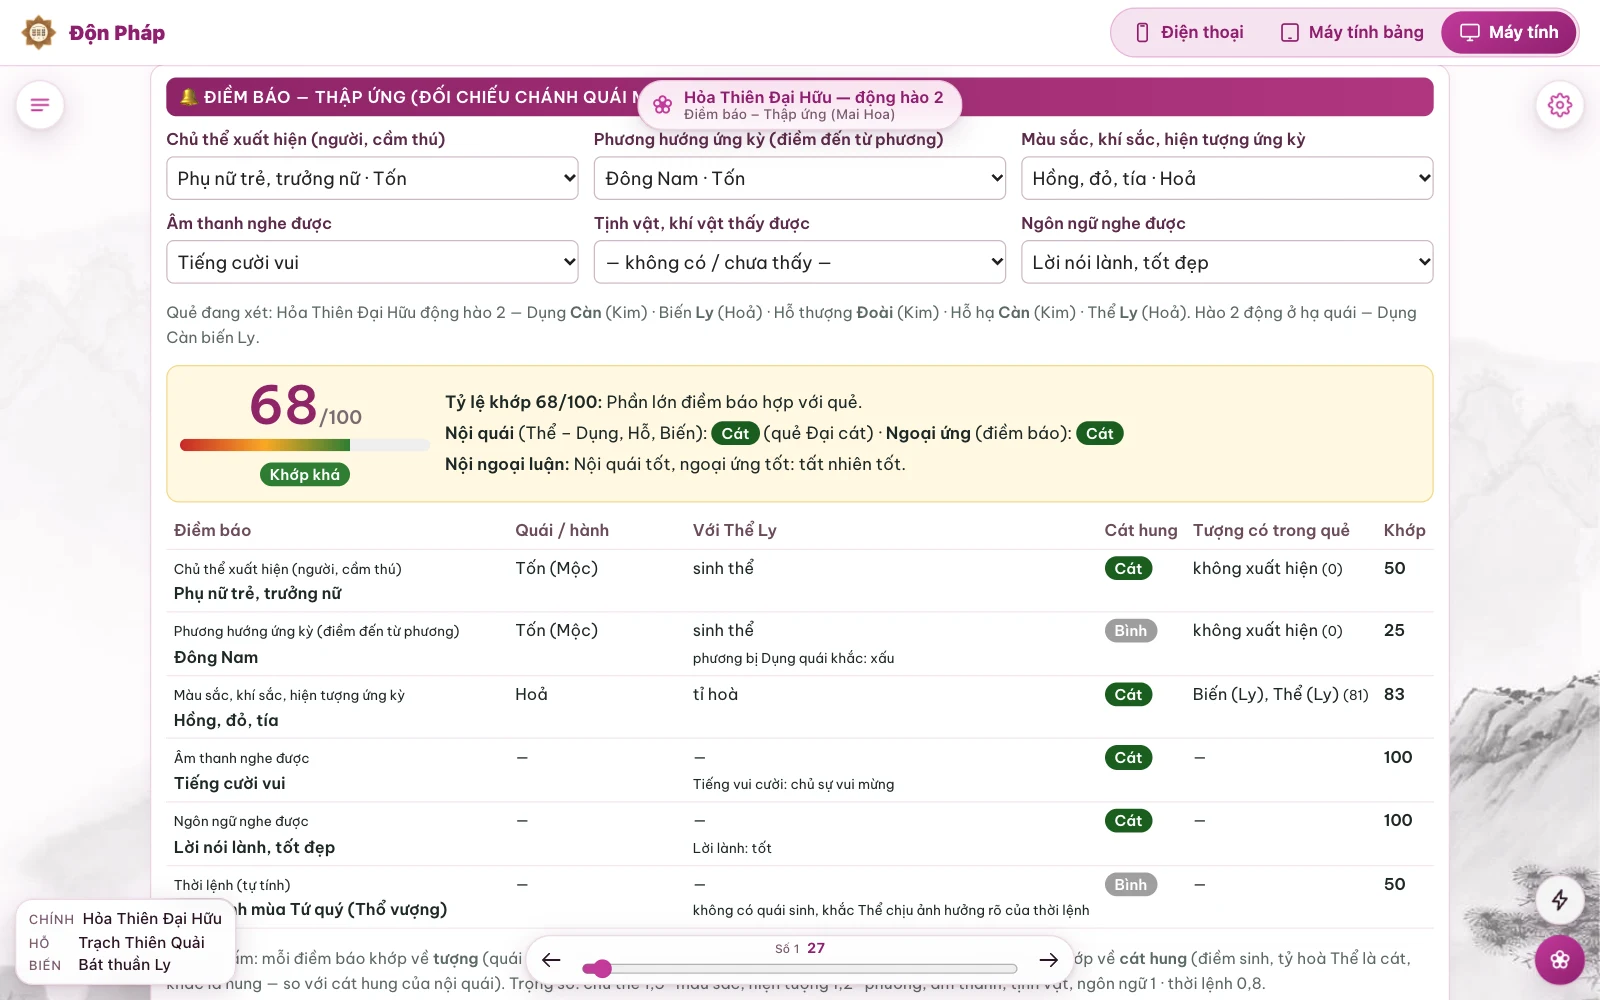1600x1000 pixels.
Task: Click the 'Với Thể Ly' column header
Action: 735,530
